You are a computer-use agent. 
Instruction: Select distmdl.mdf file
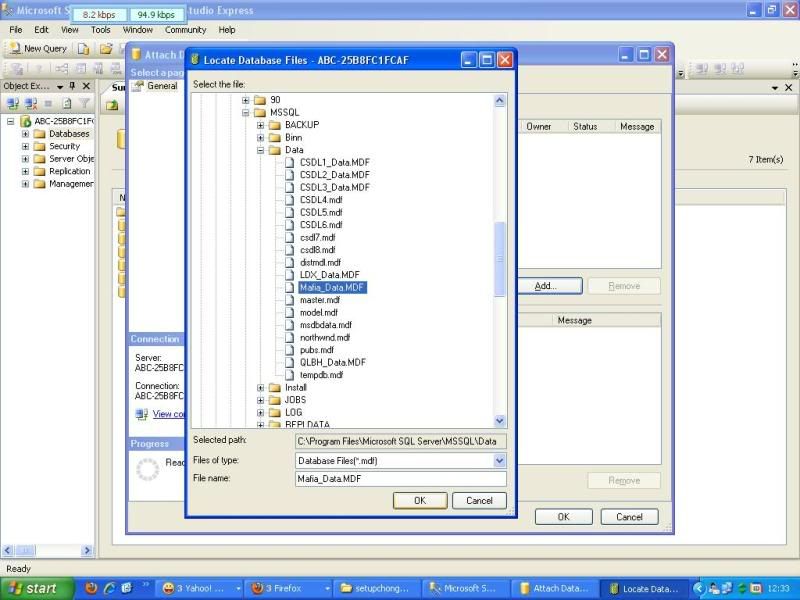[320, 263]
